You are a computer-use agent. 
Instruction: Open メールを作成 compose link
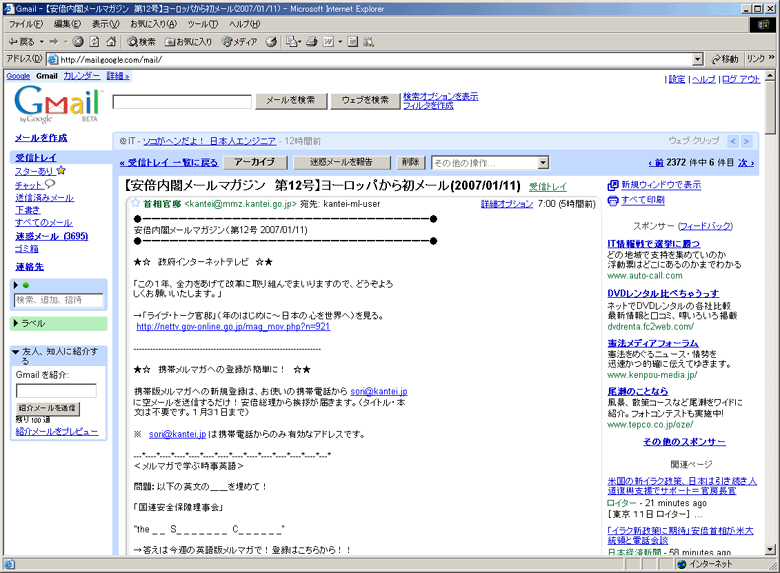(41, 138)
